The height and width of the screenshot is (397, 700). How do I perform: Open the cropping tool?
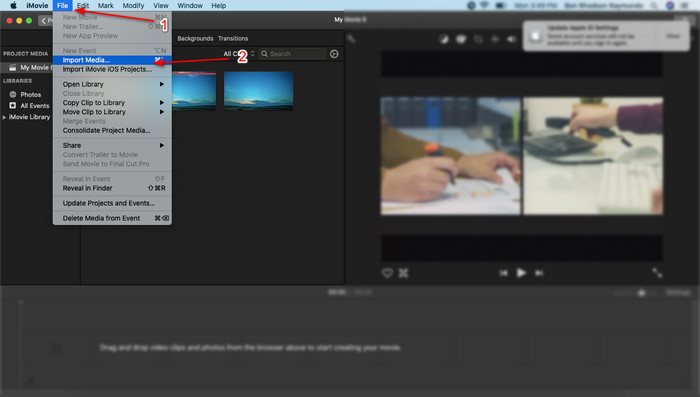point(478,39)
